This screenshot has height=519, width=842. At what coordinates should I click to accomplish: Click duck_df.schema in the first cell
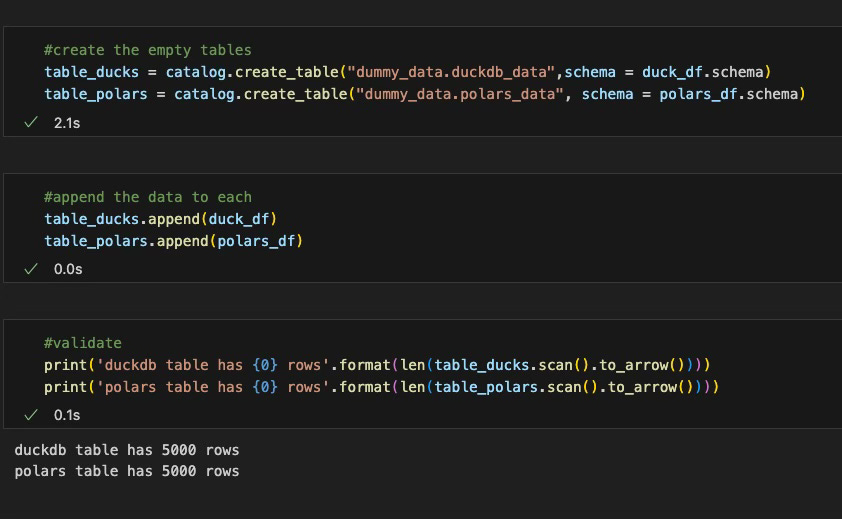(702, 72)
